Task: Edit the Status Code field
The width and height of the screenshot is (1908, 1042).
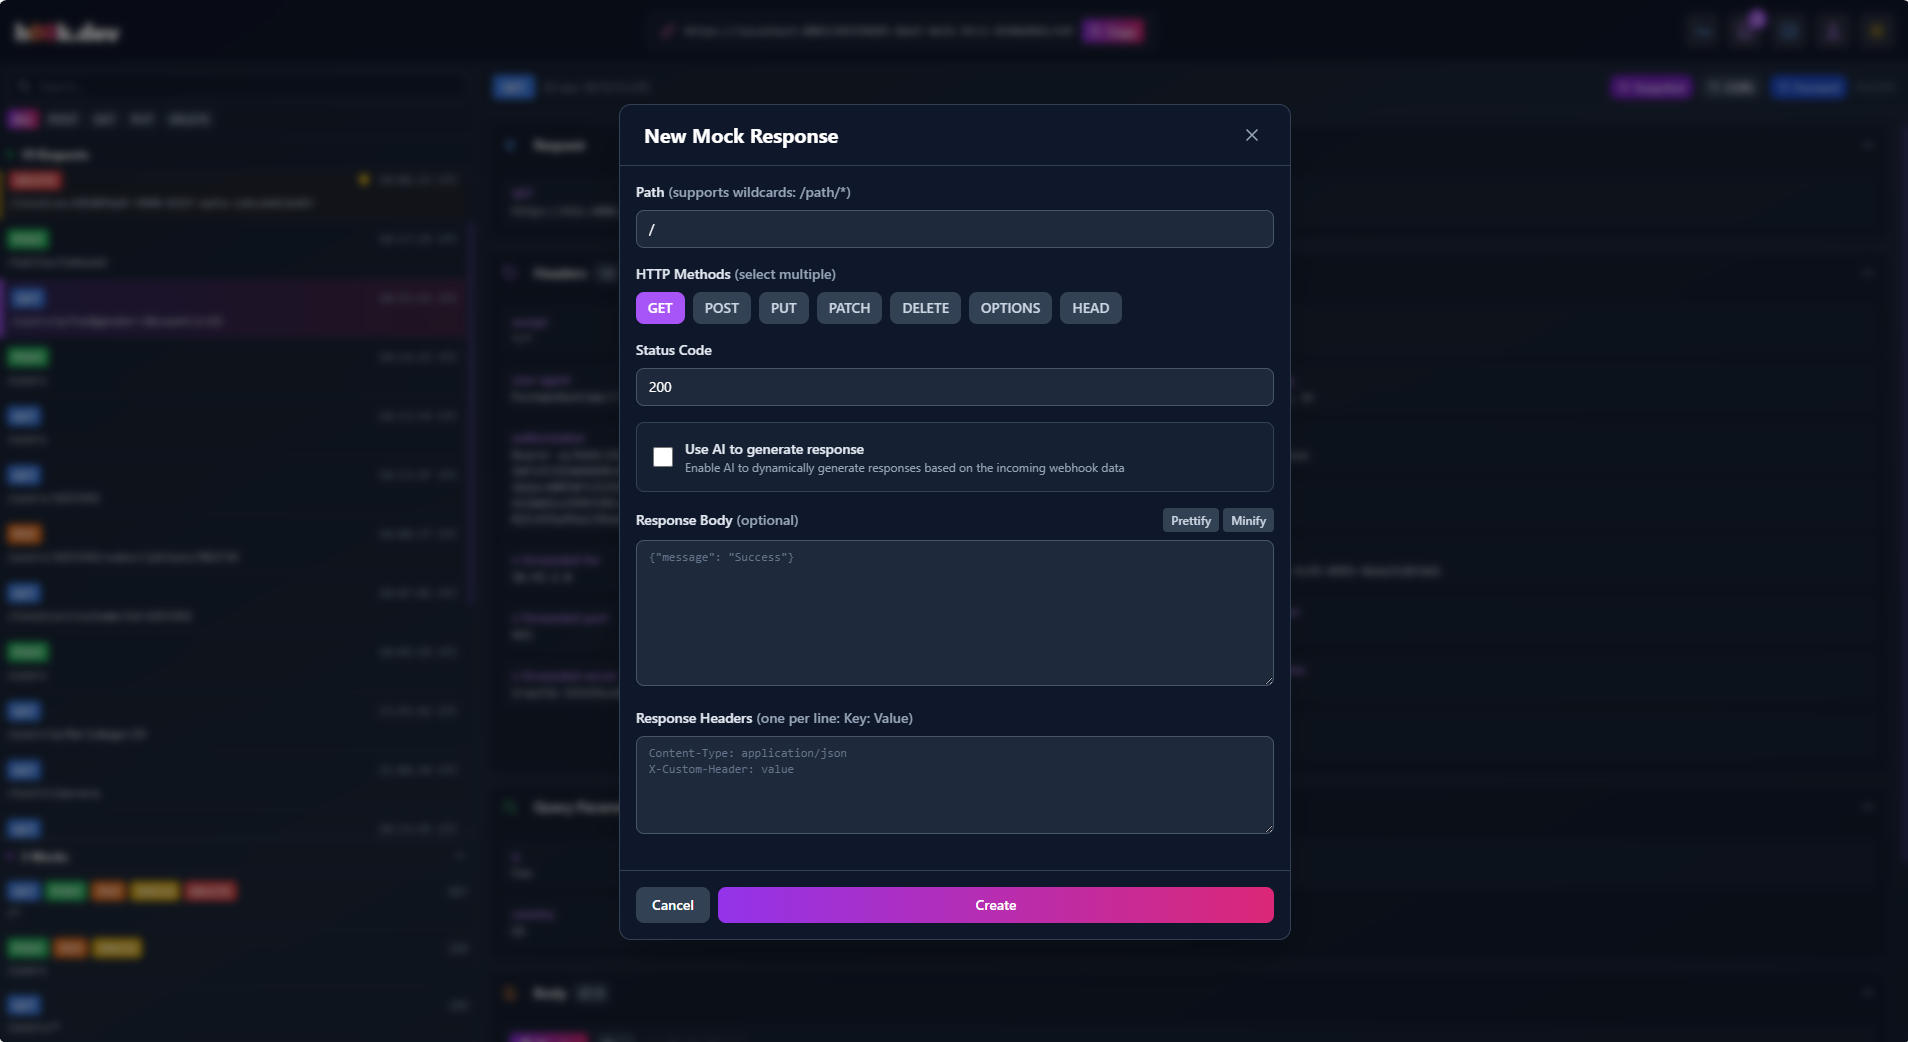Action: point(954,387)
